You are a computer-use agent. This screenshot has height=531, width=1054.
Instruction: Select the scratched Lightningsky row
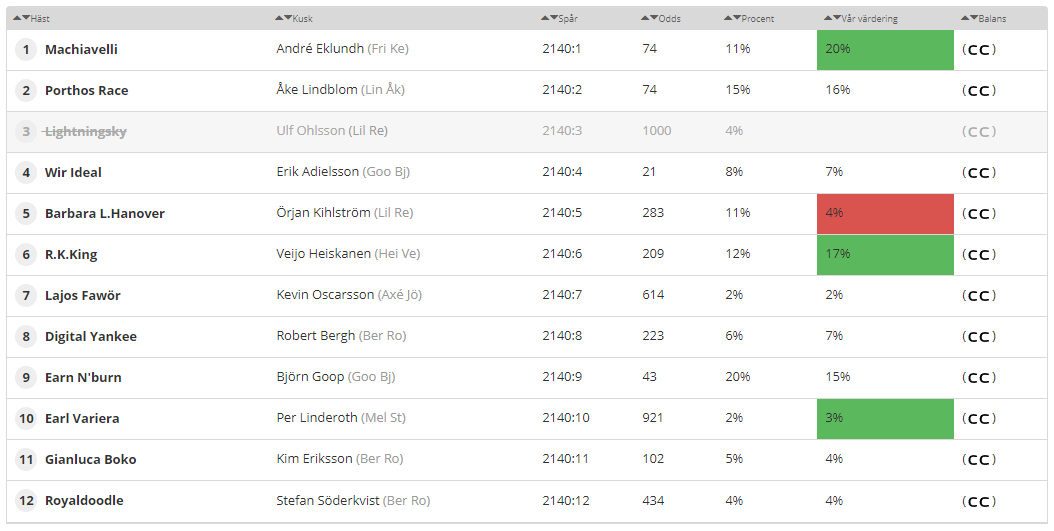coord(527,132)
